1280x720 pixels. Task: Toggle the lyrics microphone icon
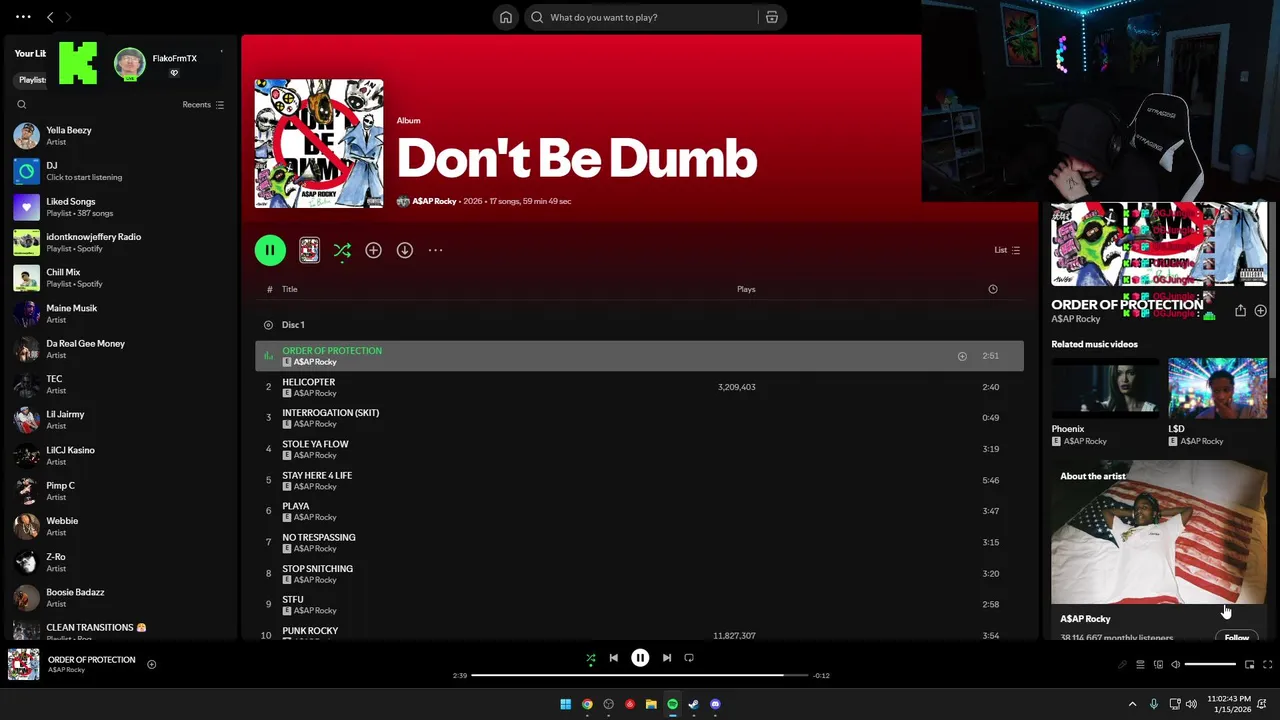(x=1122, y=664)
